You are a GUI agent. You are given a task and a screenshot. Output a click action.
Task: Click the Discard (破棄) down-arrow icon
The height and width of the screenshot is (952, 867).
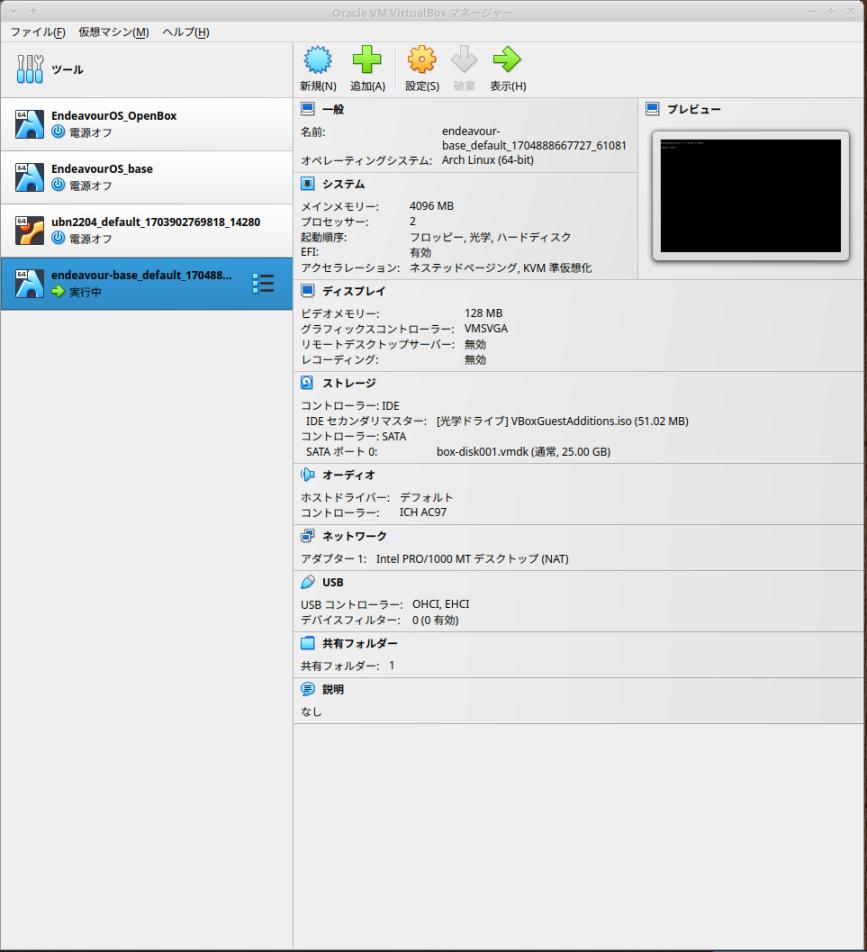tap(464, 60)
